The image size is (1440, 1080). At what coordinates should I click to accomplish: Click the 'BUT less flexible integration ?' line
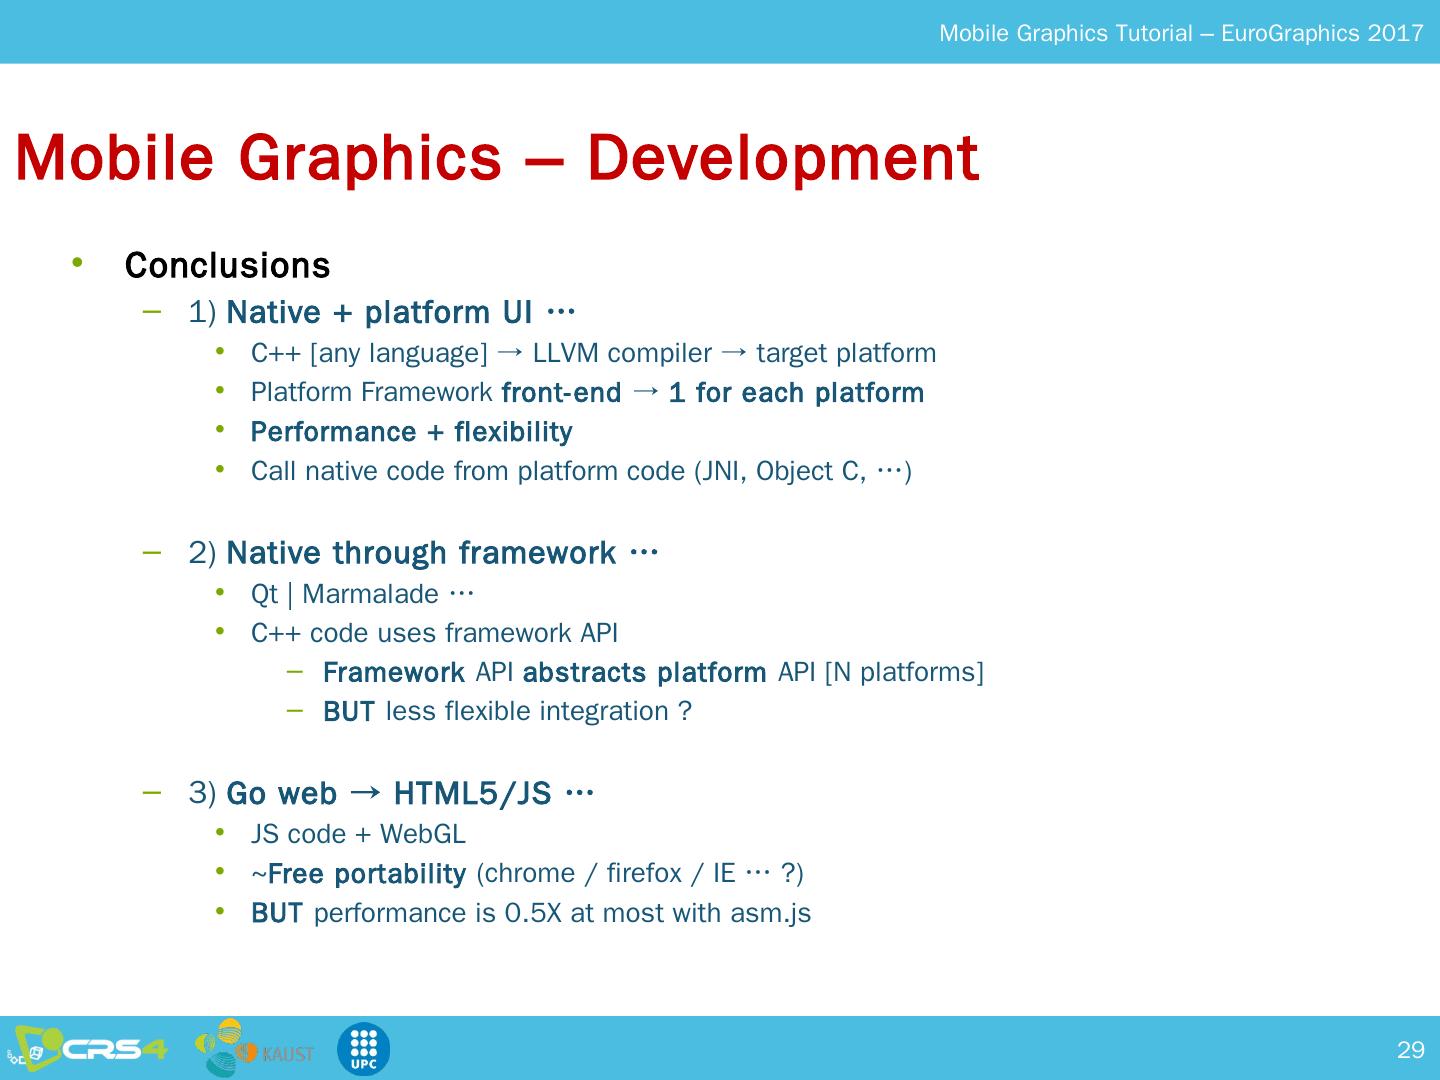pyautogui.click(x=507, y=711)
